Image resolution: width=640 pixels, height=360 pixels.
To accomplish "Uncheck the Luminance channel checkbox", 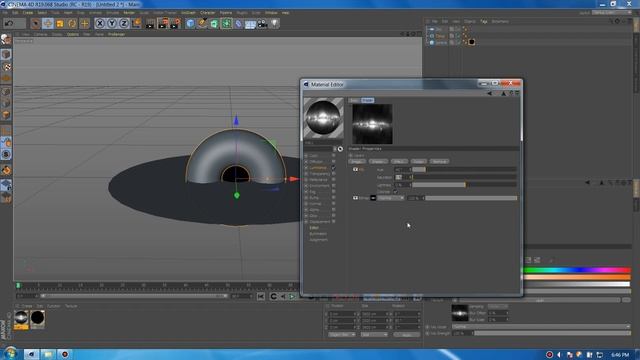I will coord(333,168).
